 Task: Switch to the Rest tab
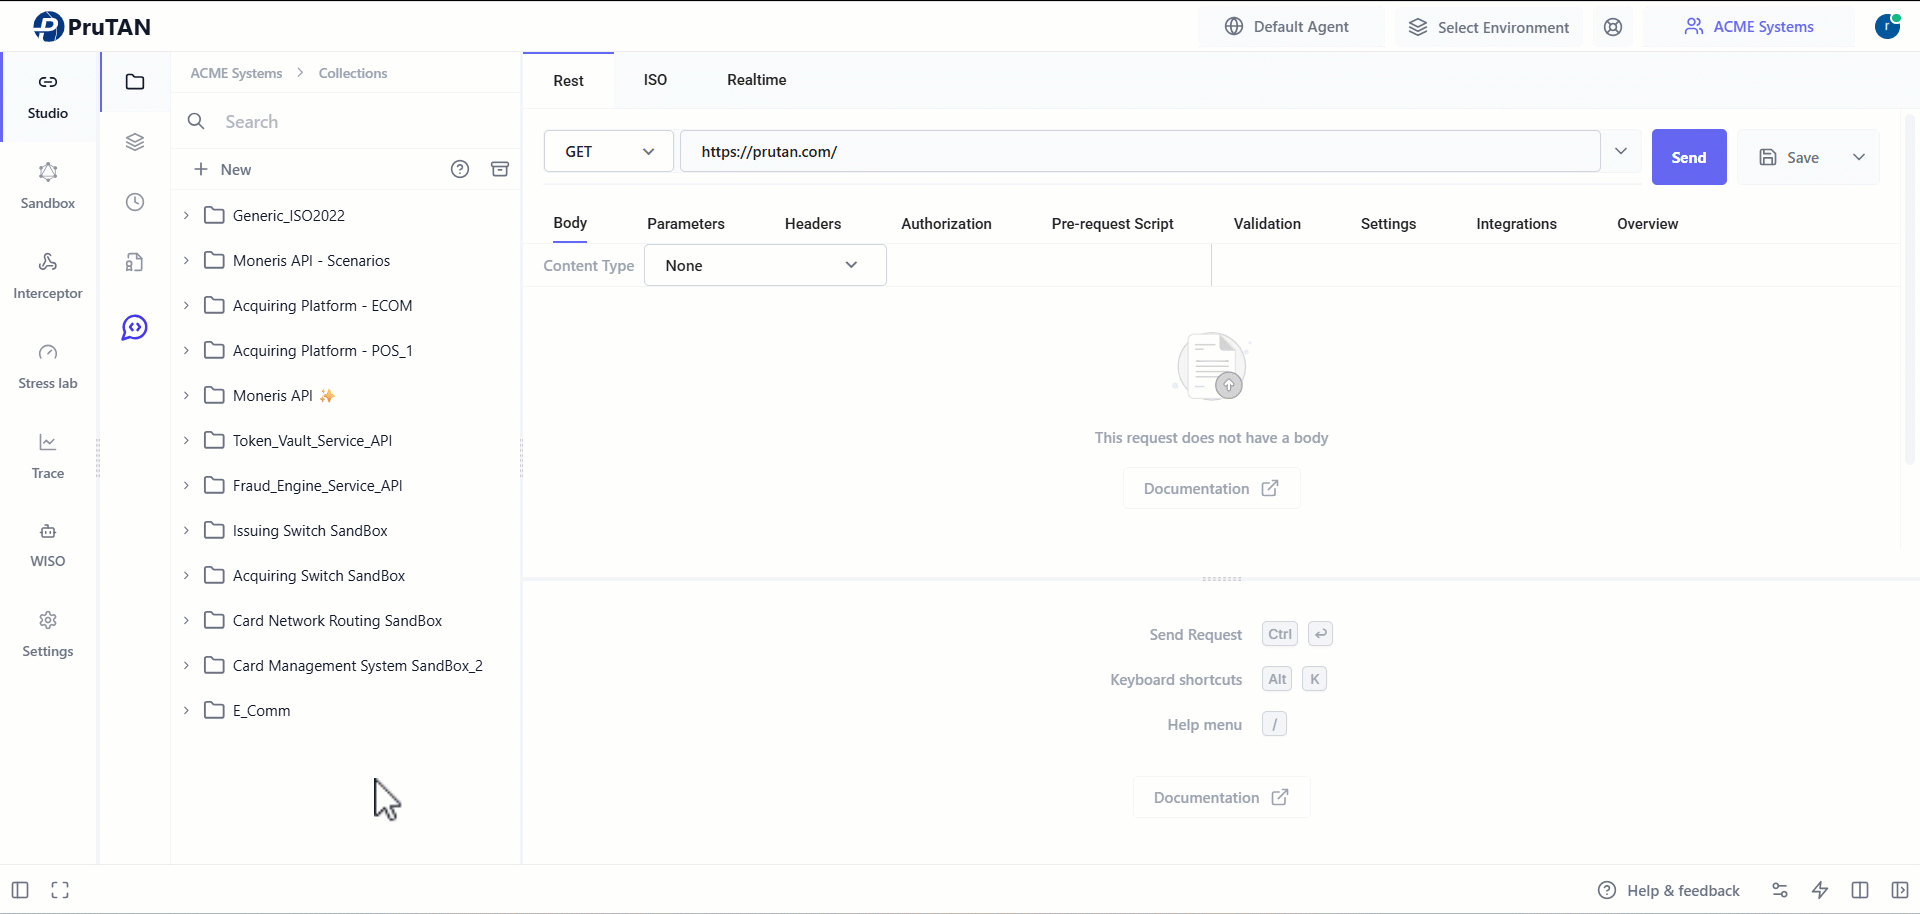(568, 80)
